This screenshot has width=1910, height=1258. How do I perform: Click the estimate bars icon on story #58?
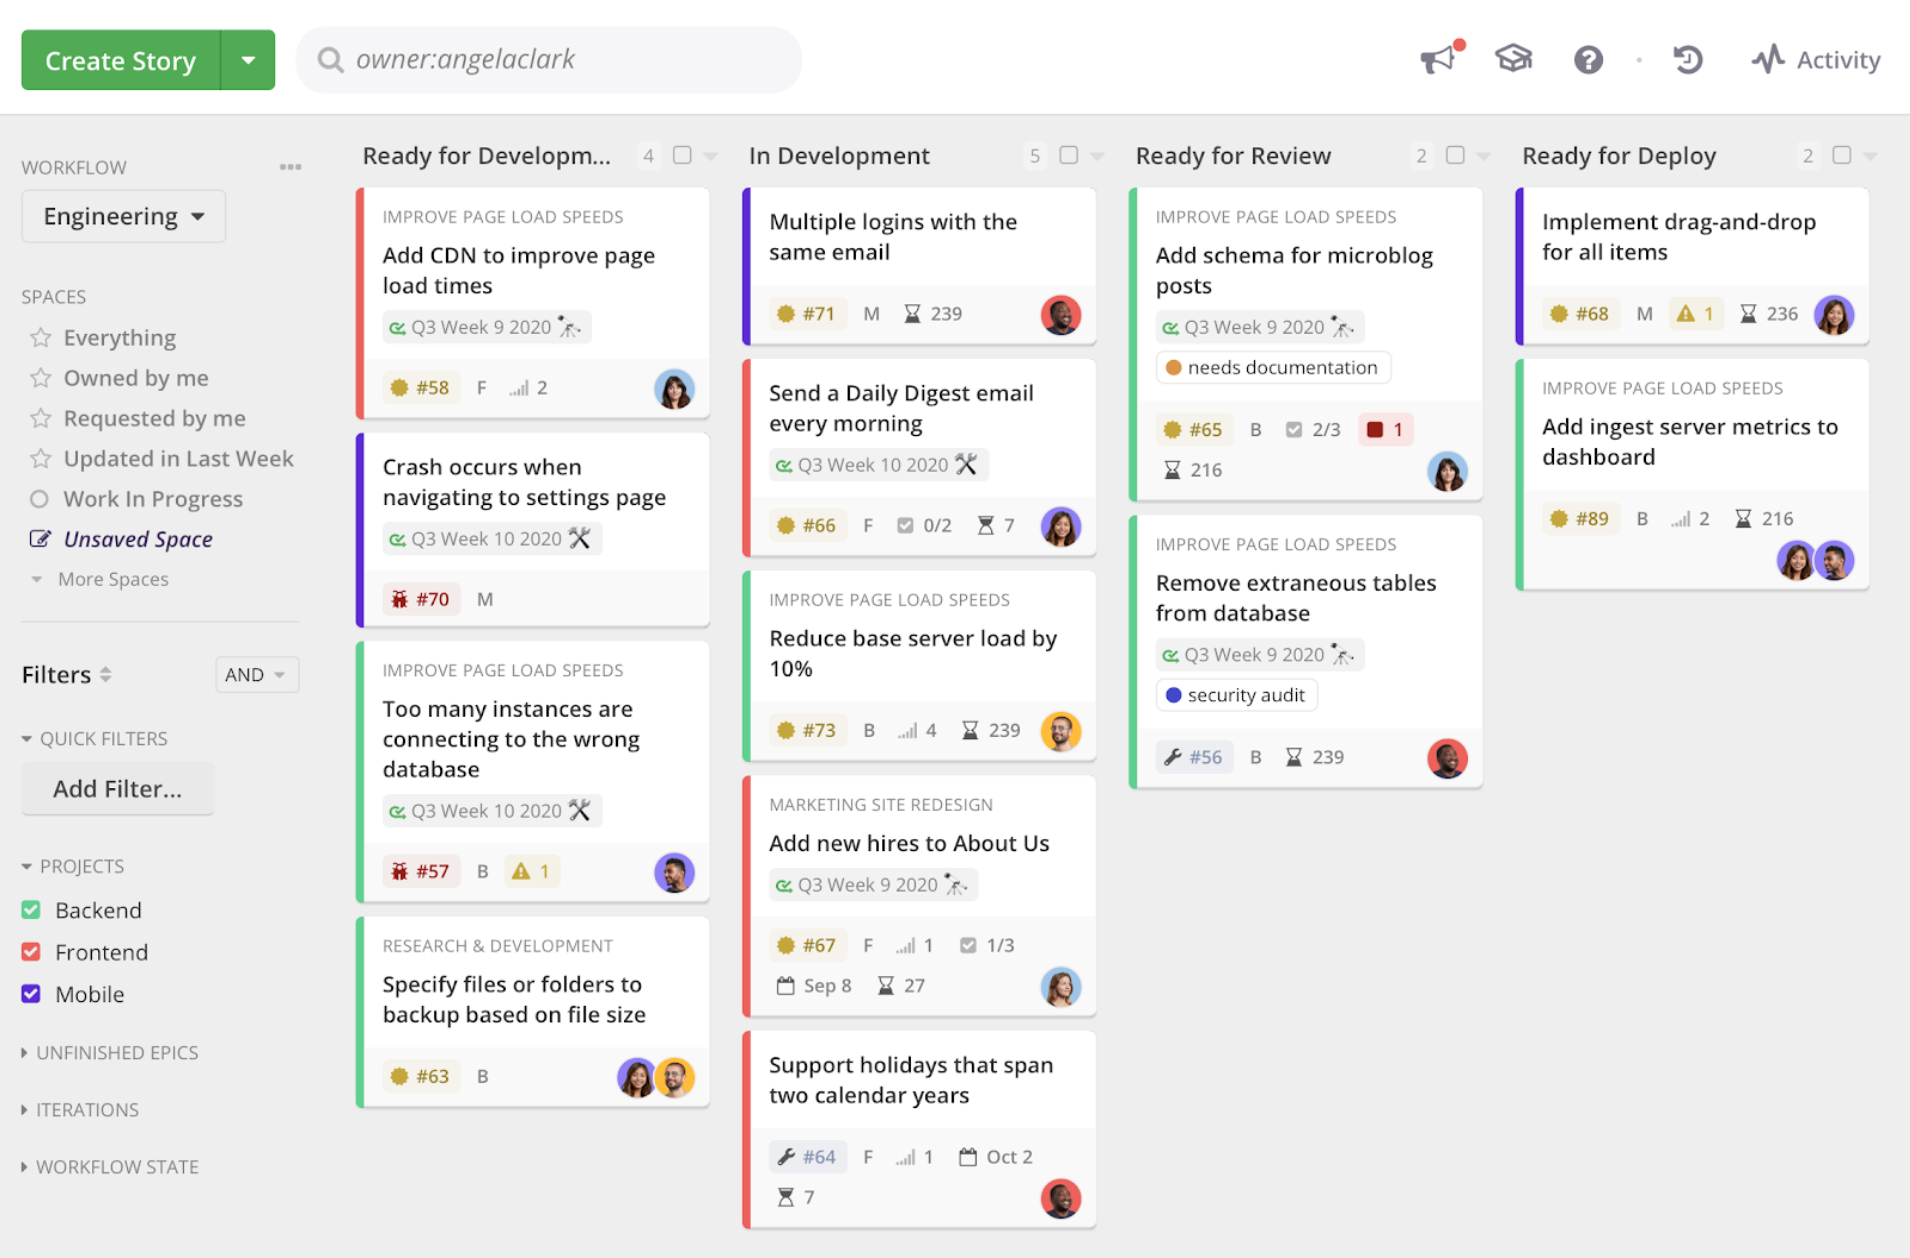pyautogui.click(x=518, y=388)
